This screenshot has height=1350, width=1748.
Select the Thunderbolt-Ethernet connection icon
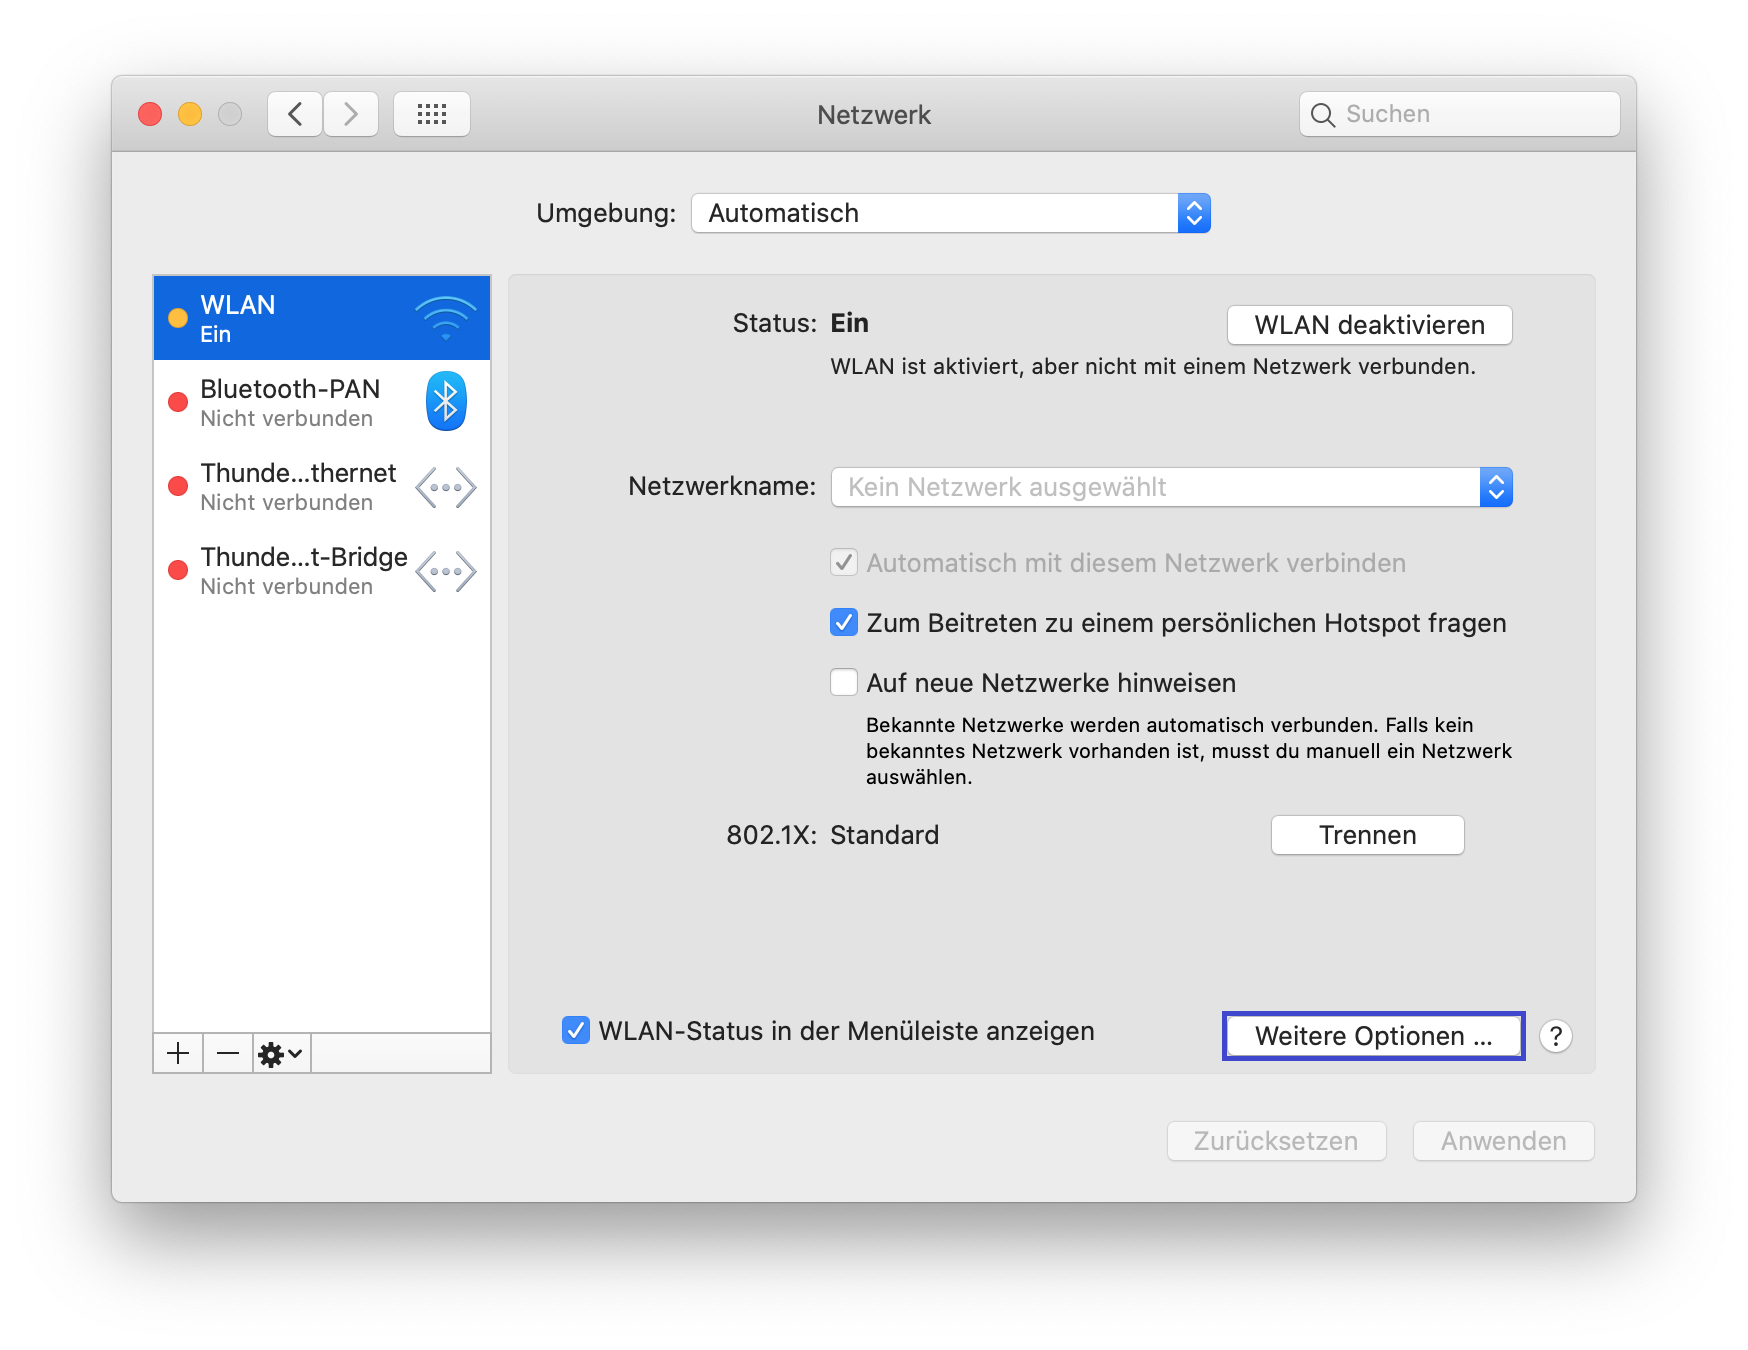coord(446,487)
